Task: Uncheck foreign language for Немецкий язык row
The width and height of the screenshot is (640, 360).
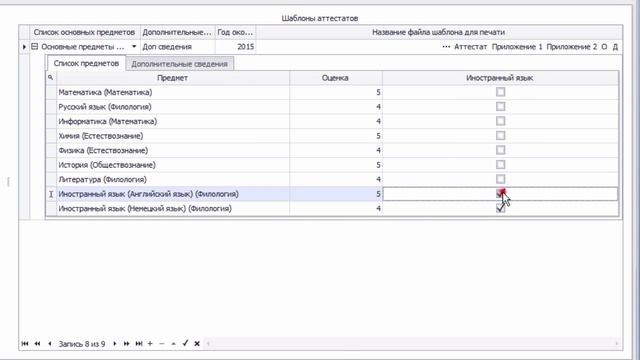Action: pos(500,208)
